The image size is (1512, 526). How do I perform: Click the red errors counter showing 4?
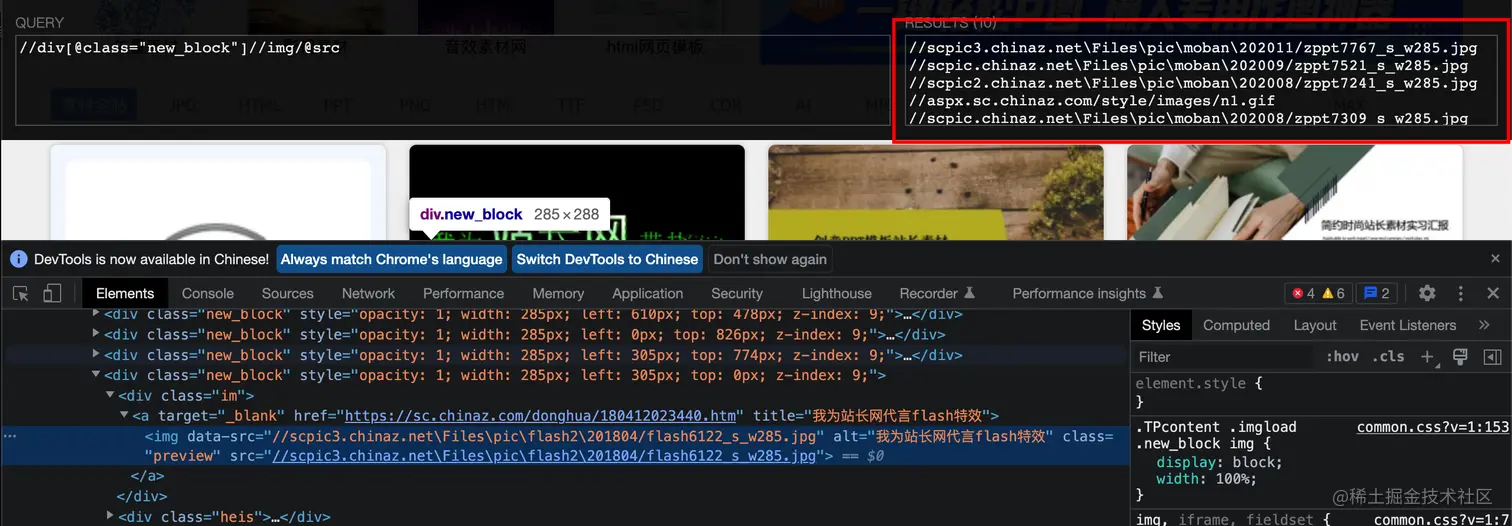point(1303,293)
